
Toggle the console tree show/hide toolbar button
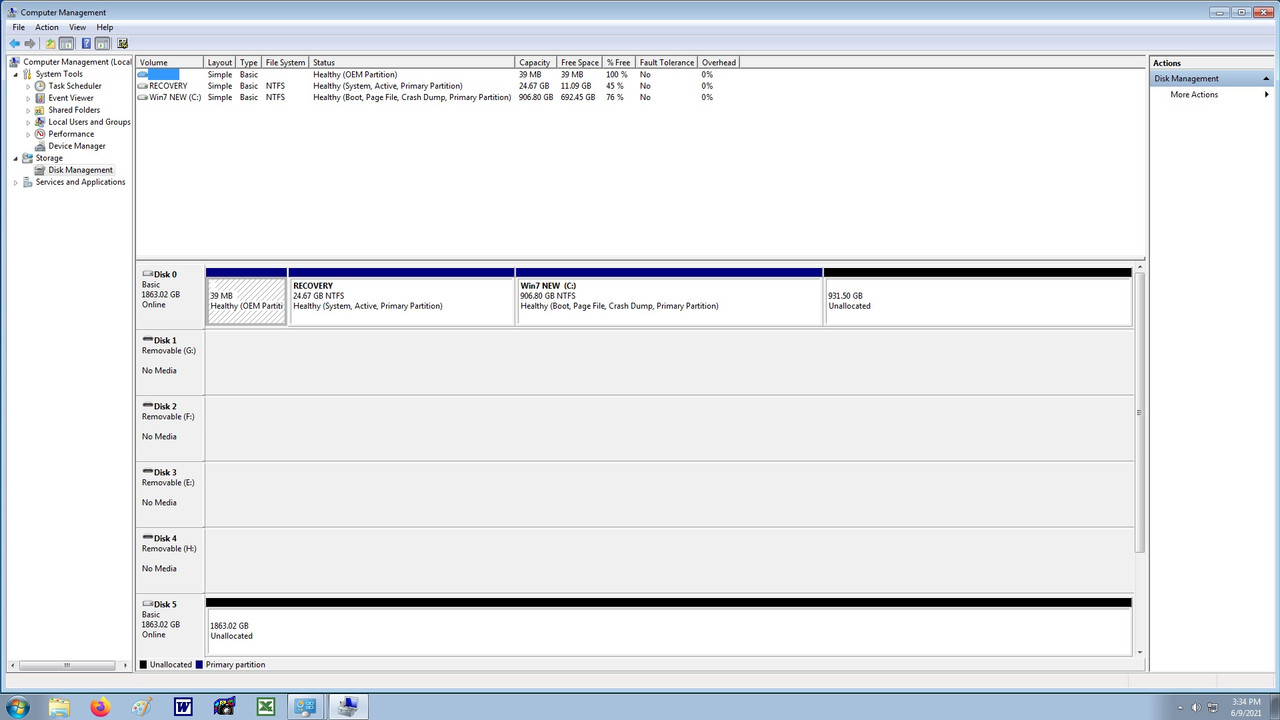[x=64, y=43]
